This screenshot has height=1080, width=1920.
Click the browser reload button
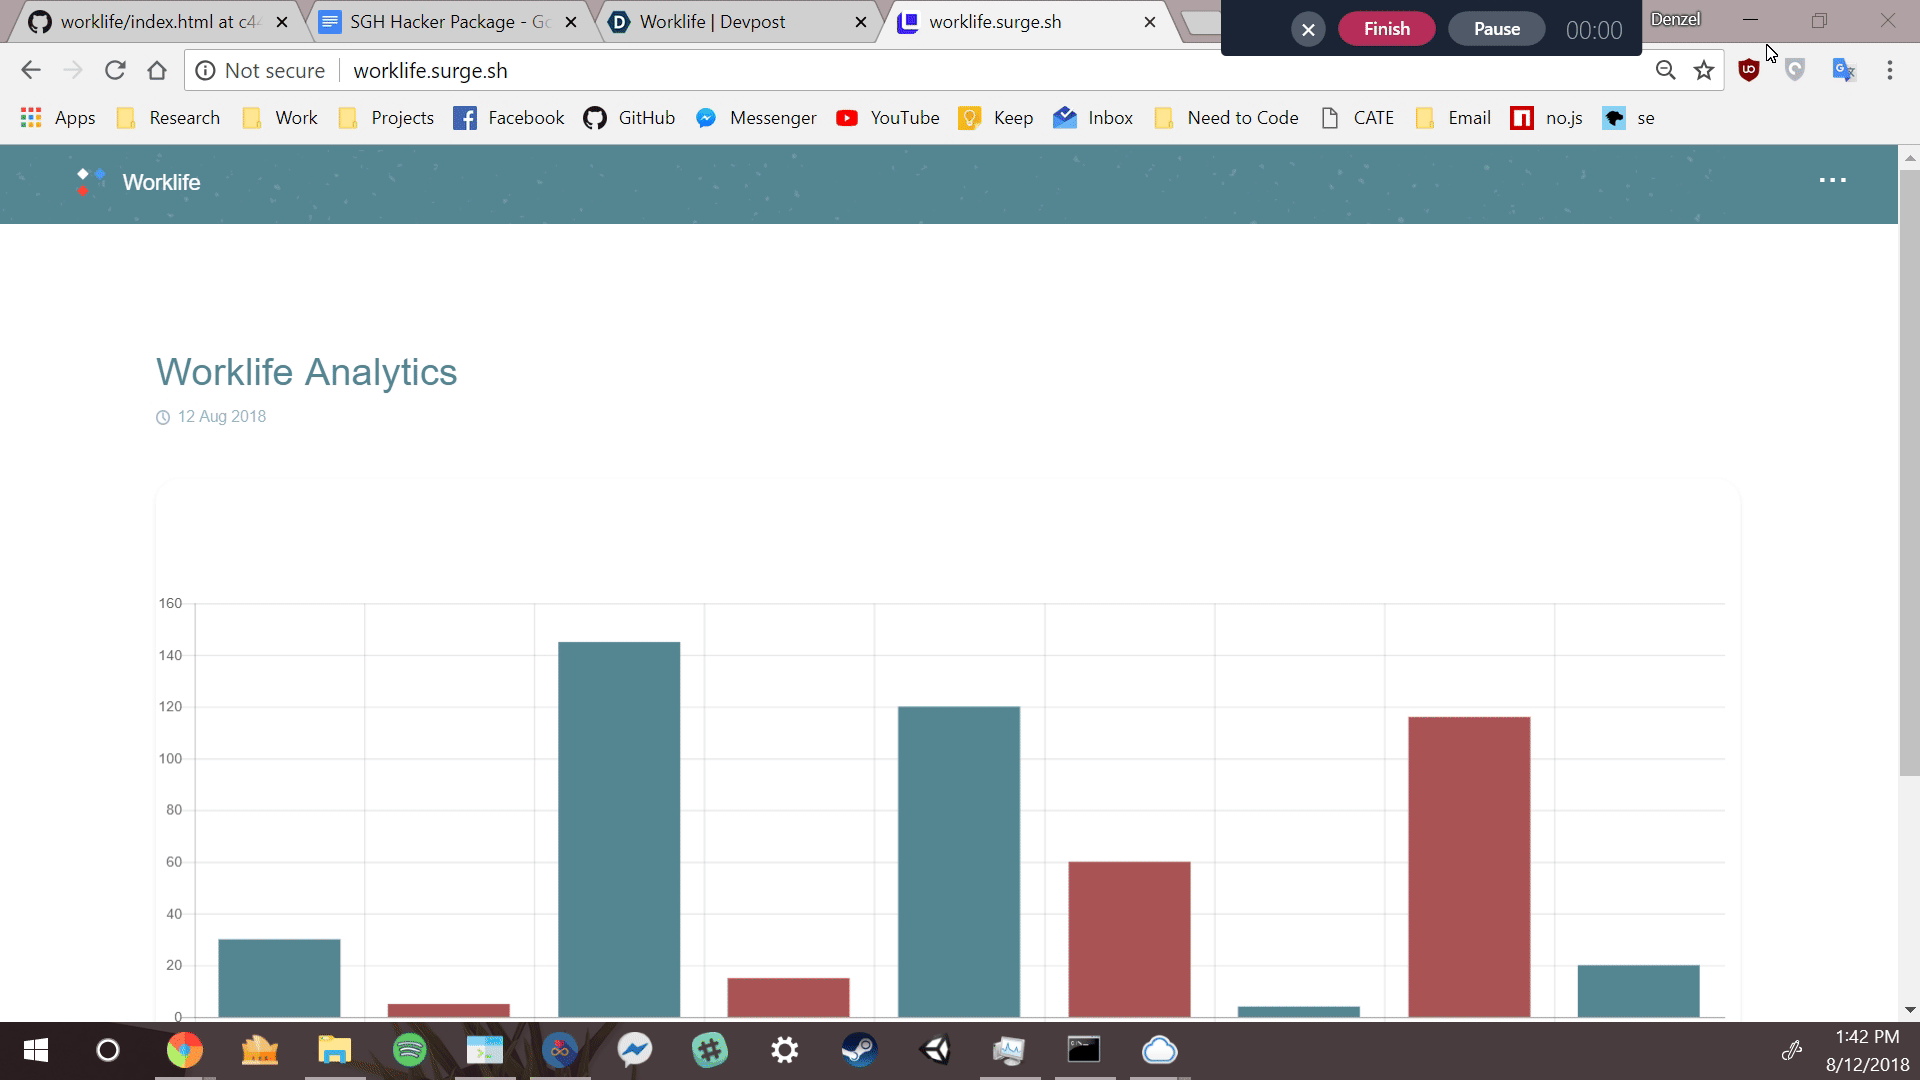coord(115,70)
